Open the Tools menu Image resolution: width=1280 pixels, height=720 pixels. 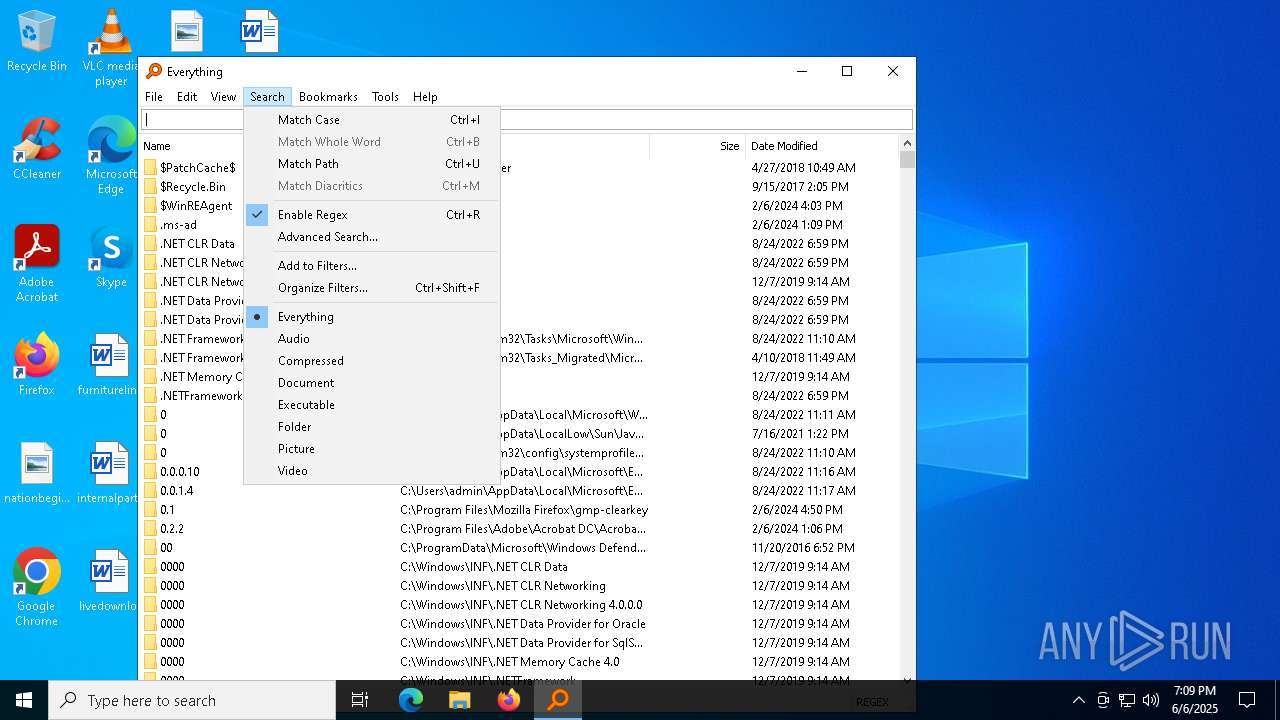385,97
